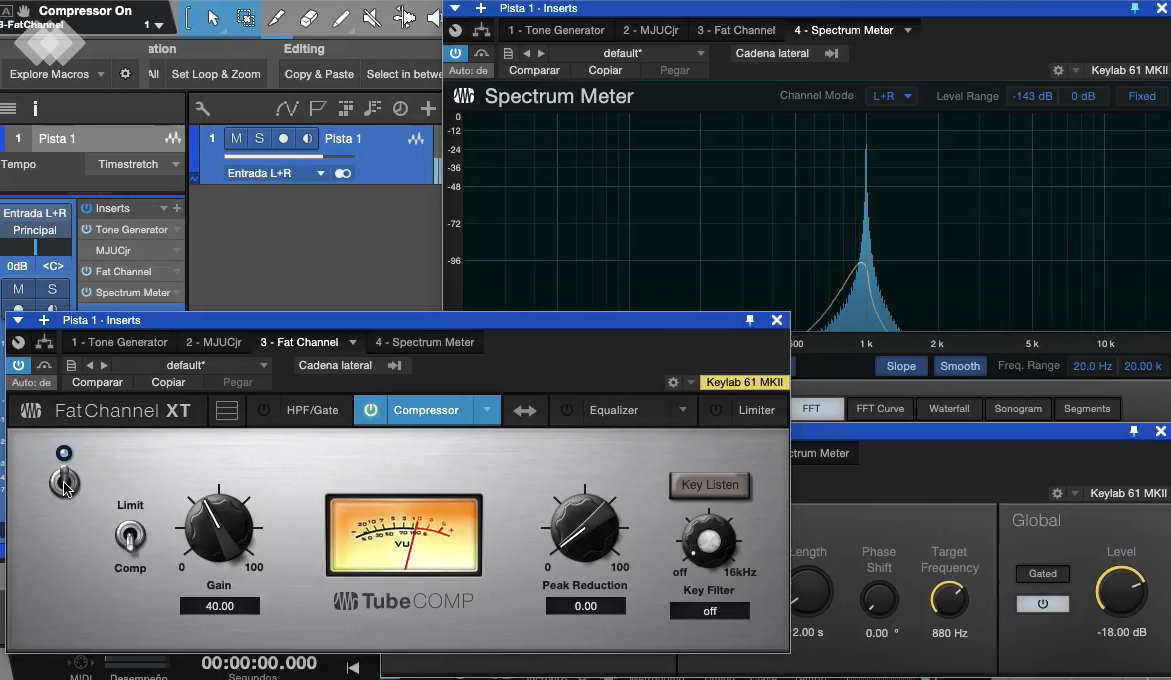Swap Compressor and Equalizer order arrow
Viewport: 1171px width, 680px height.
click(525, 411)
